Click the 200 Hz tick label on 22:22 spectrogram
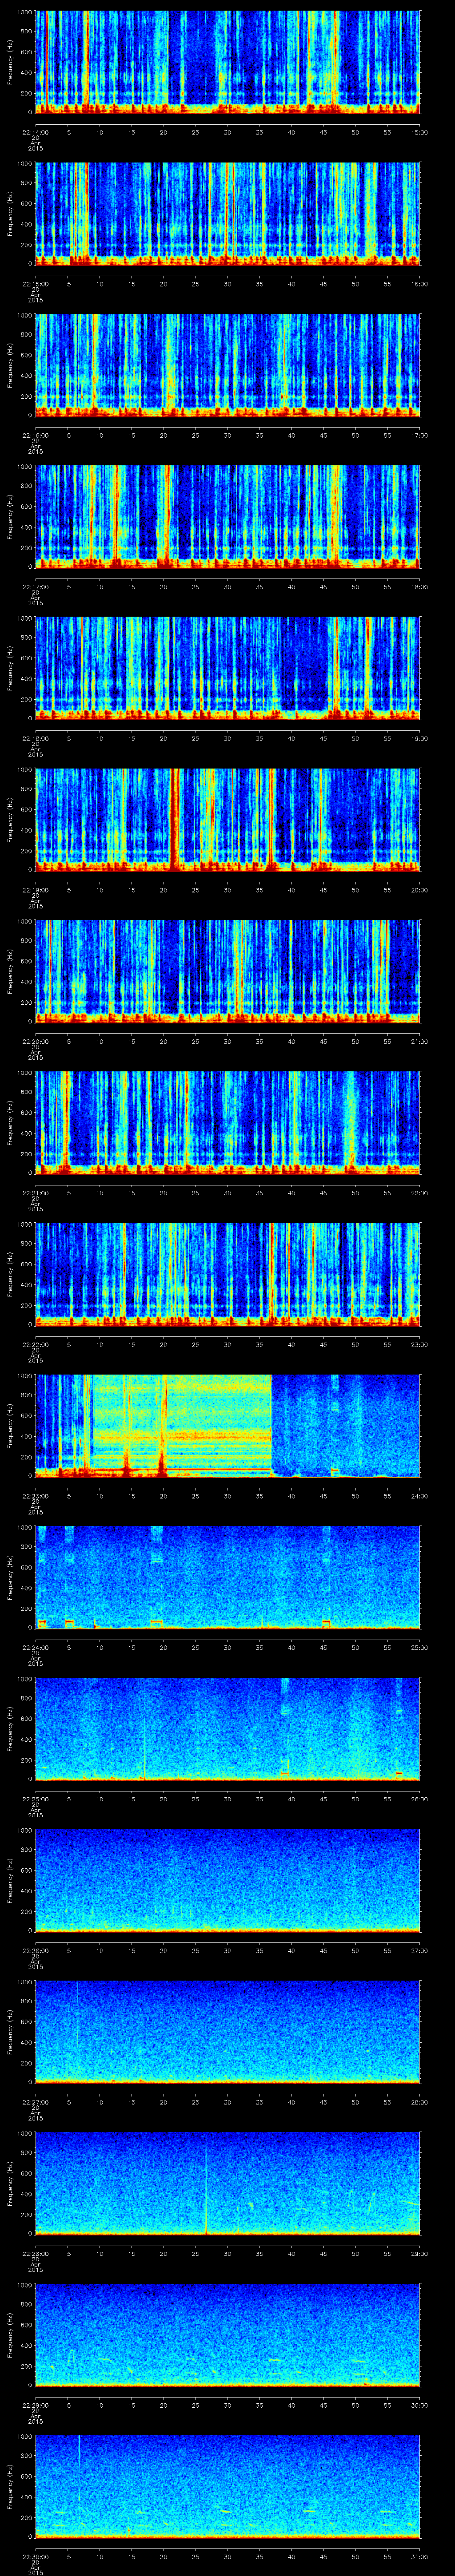 tap(24, 1304)
